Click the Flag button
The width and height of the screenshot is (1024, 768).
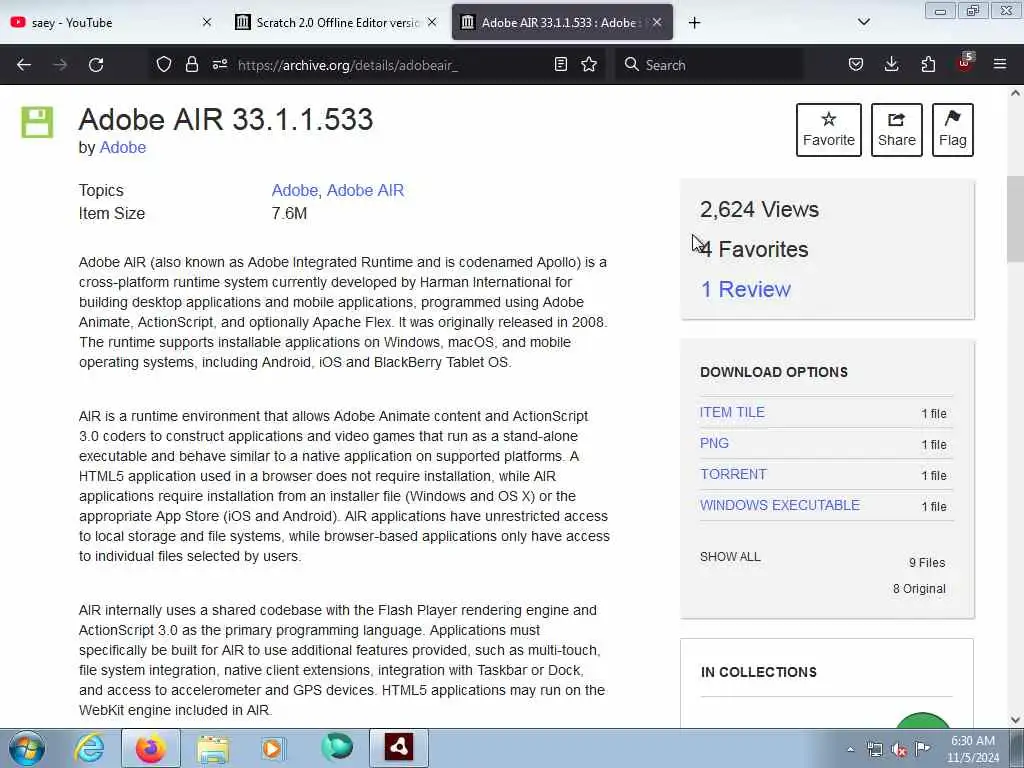(953, 130)
